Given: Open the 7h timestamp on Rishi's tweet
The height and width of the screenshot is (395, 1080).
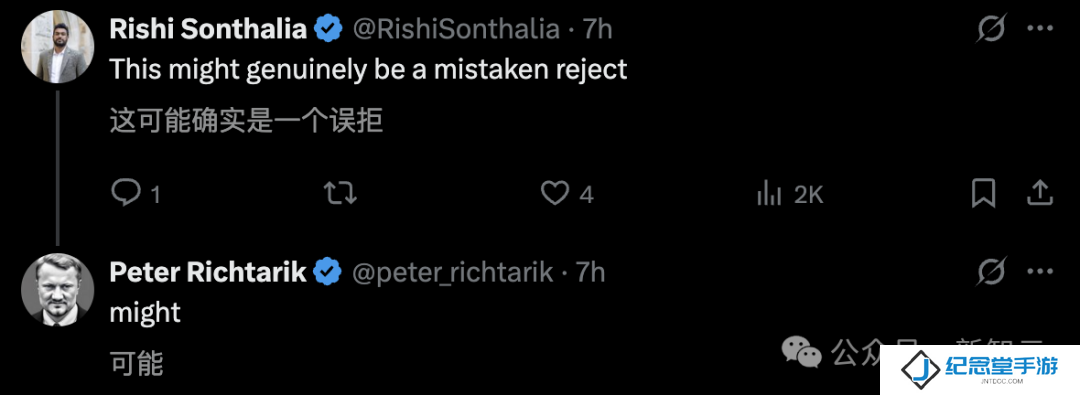Looking at the screenshot, I should point(597,29).
